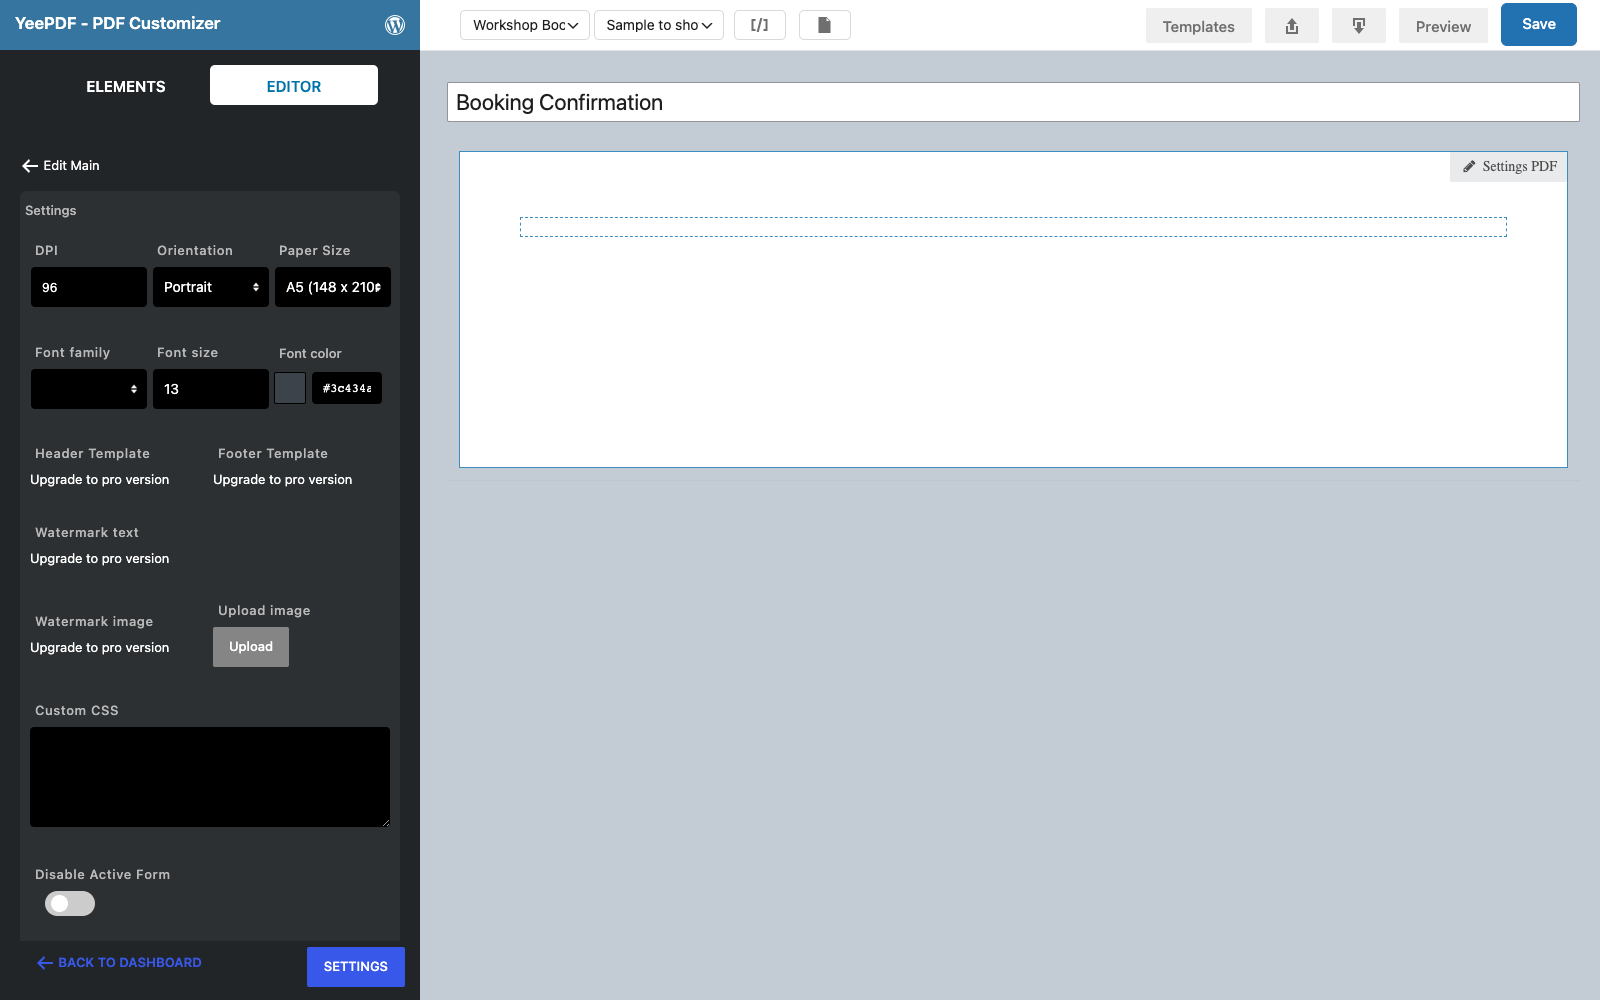Click the Upload image button
This screenshot has height=1000, width=1600.
coord(251,647)
